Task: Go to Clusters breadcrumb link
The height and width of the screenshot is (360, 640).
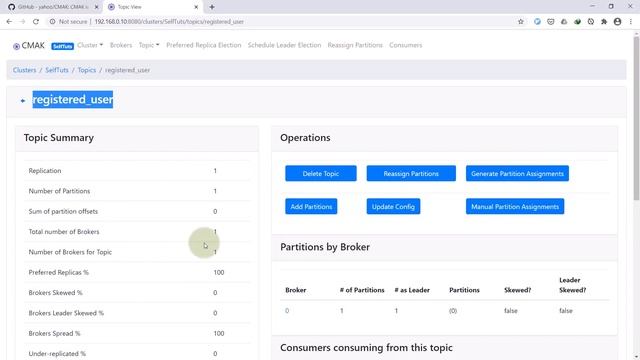Action: click(x=24, y=70)
